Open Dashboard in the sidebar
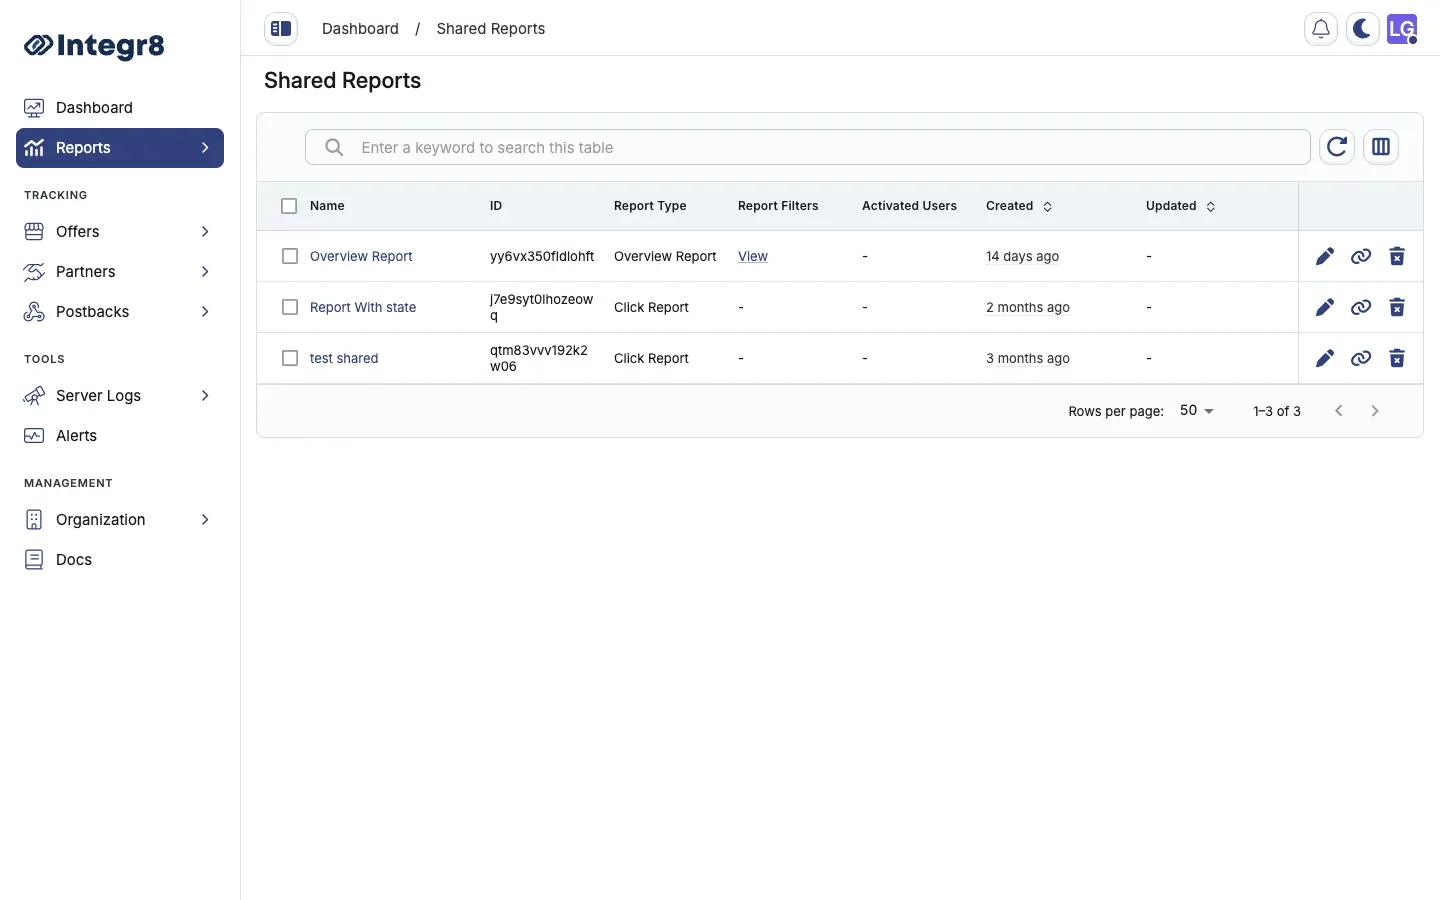The image size is (1440, 900). [120, 107]
